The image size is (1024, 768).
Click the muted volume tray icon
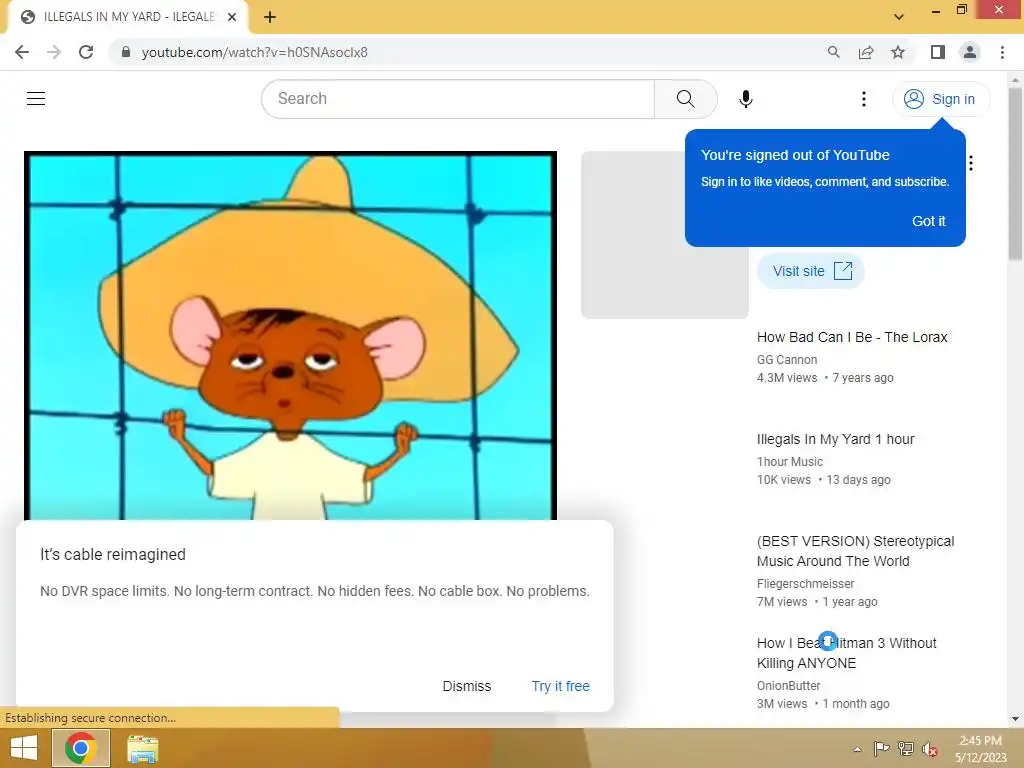pyautogui.click(x=930, y=749)
